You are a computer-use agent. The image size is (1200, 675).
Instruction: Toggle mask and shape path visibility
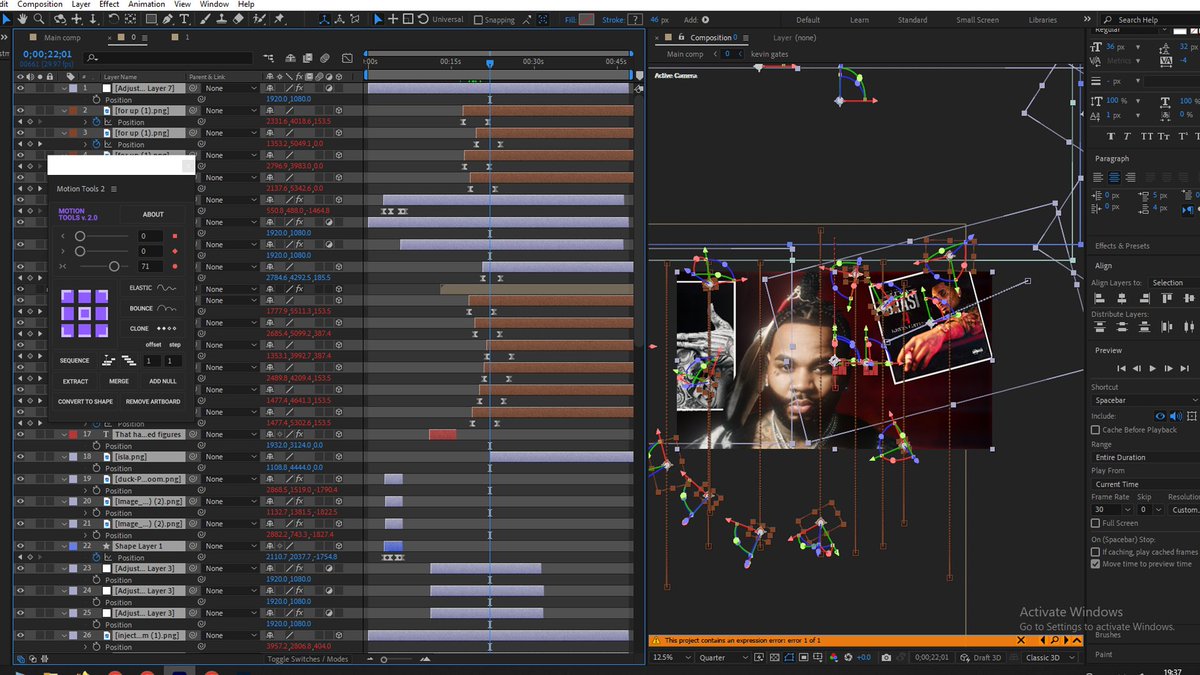pos(789,657)
